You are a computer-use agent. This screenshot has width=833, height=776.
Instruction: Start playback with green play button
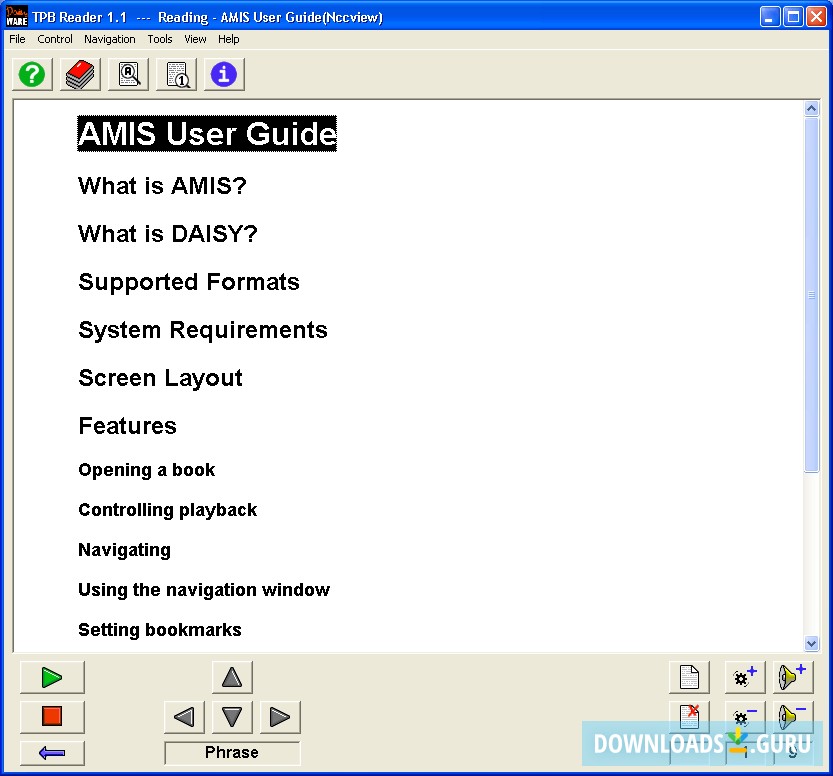pyautogui.click(x=52, y=678)
